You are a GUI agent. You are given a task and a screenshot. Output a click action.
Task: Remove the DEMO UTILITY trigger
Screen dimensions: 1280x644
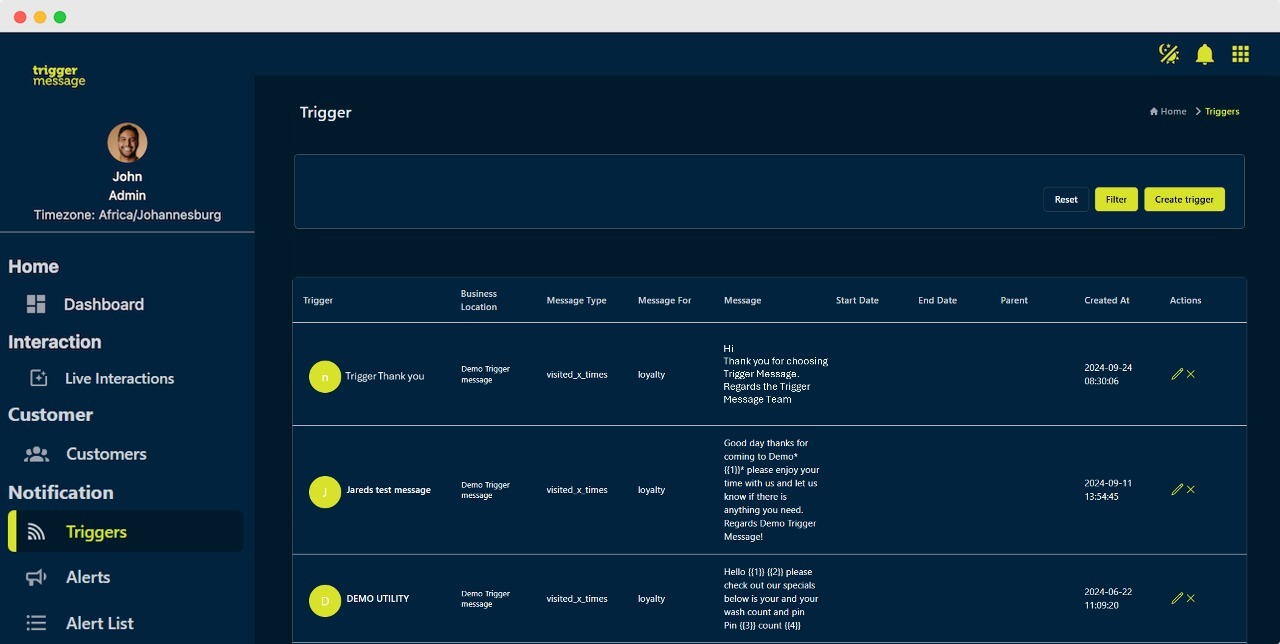(x=1191, y=599)
